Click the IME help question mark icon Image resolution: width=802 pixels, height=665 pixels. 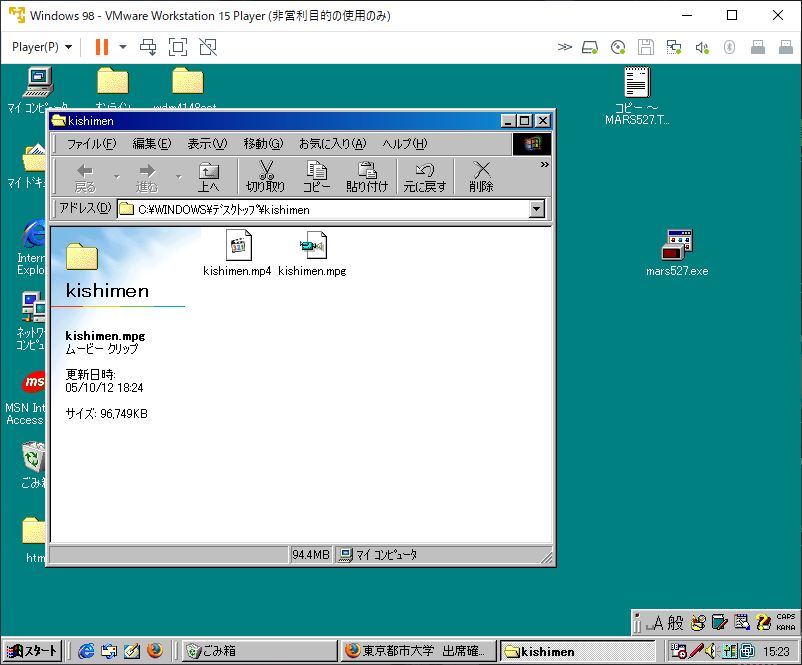(x=763, y=622)
